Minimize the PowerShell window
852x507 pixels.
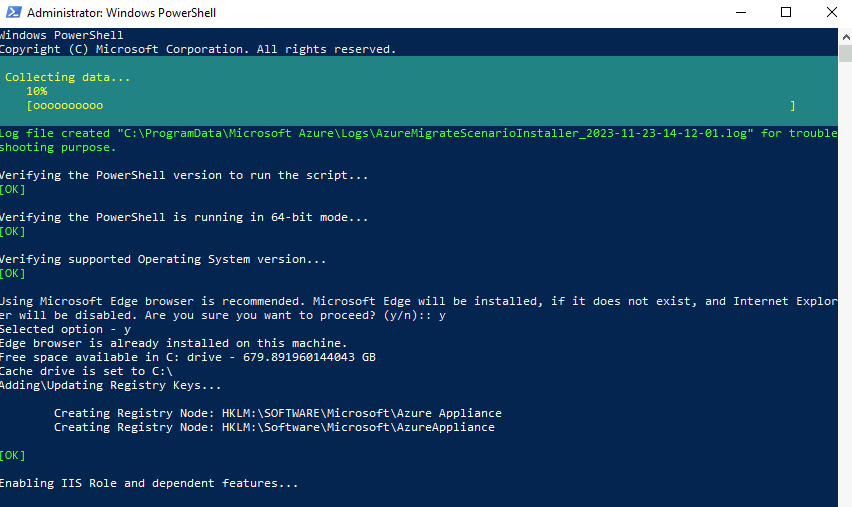point(741,12)
